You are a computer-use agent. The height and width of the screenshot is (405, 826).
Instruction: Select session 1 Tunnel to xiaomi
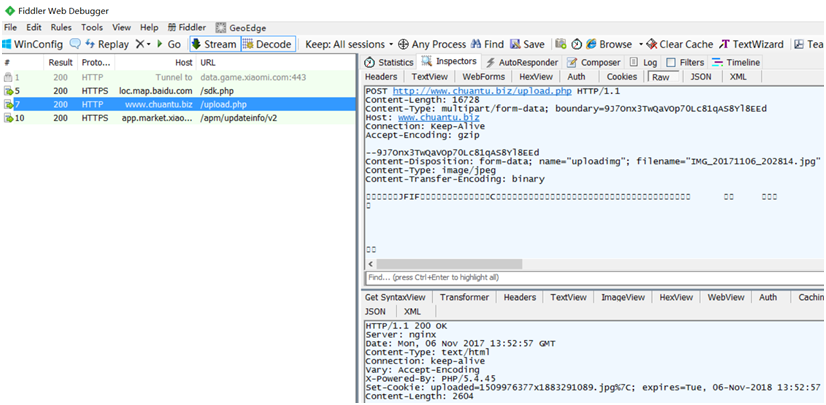(179, 77)
